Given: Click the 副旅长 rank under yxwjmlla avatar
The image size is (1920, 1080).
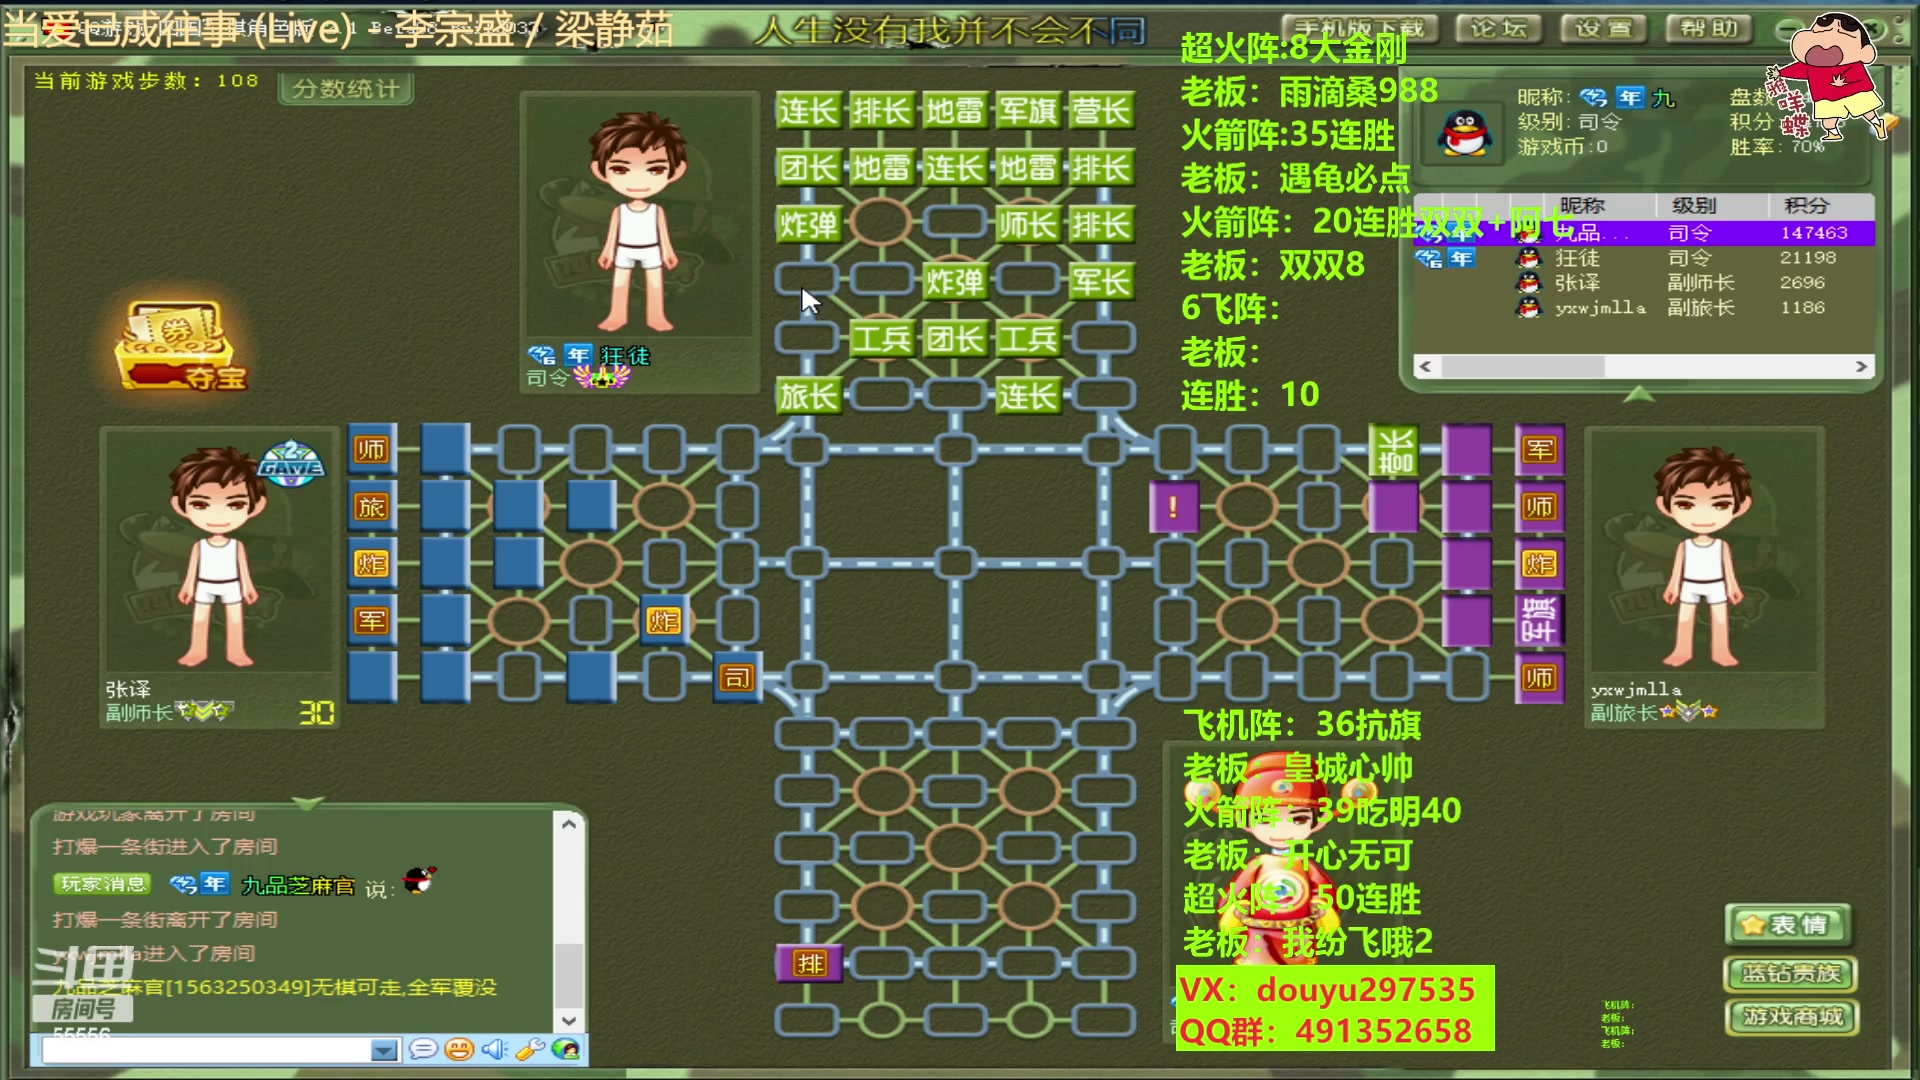Looking at the screenshot, I should click(1625, 713).
